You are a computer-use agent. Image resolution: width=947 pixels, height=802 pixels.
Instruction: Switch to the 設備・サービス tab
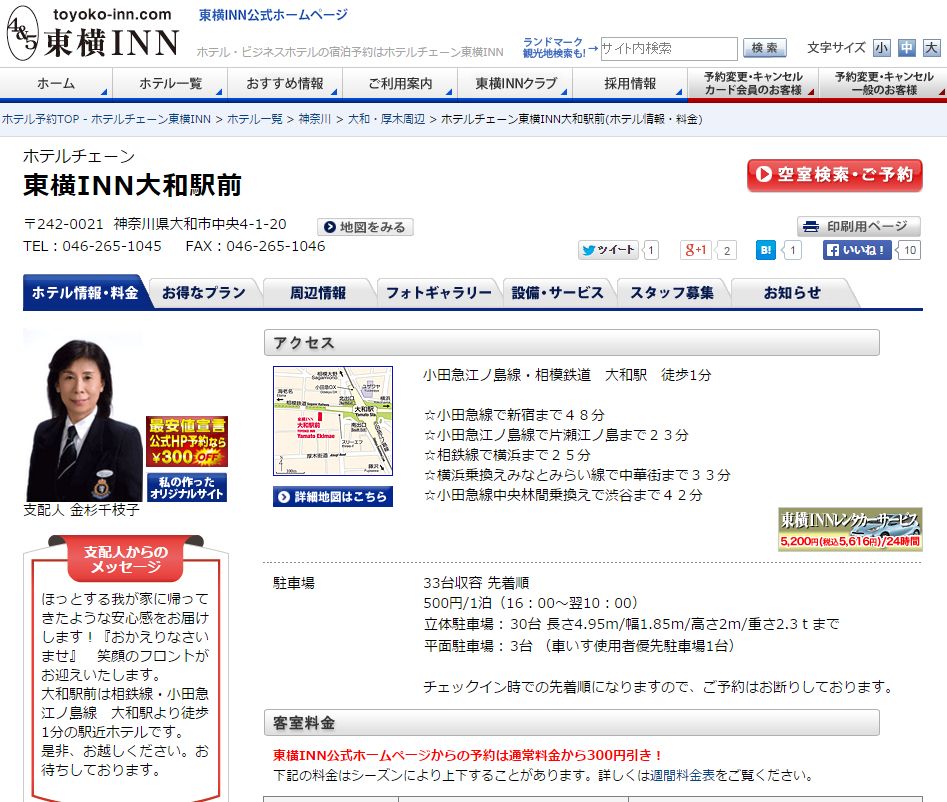(x=557, y=293)
